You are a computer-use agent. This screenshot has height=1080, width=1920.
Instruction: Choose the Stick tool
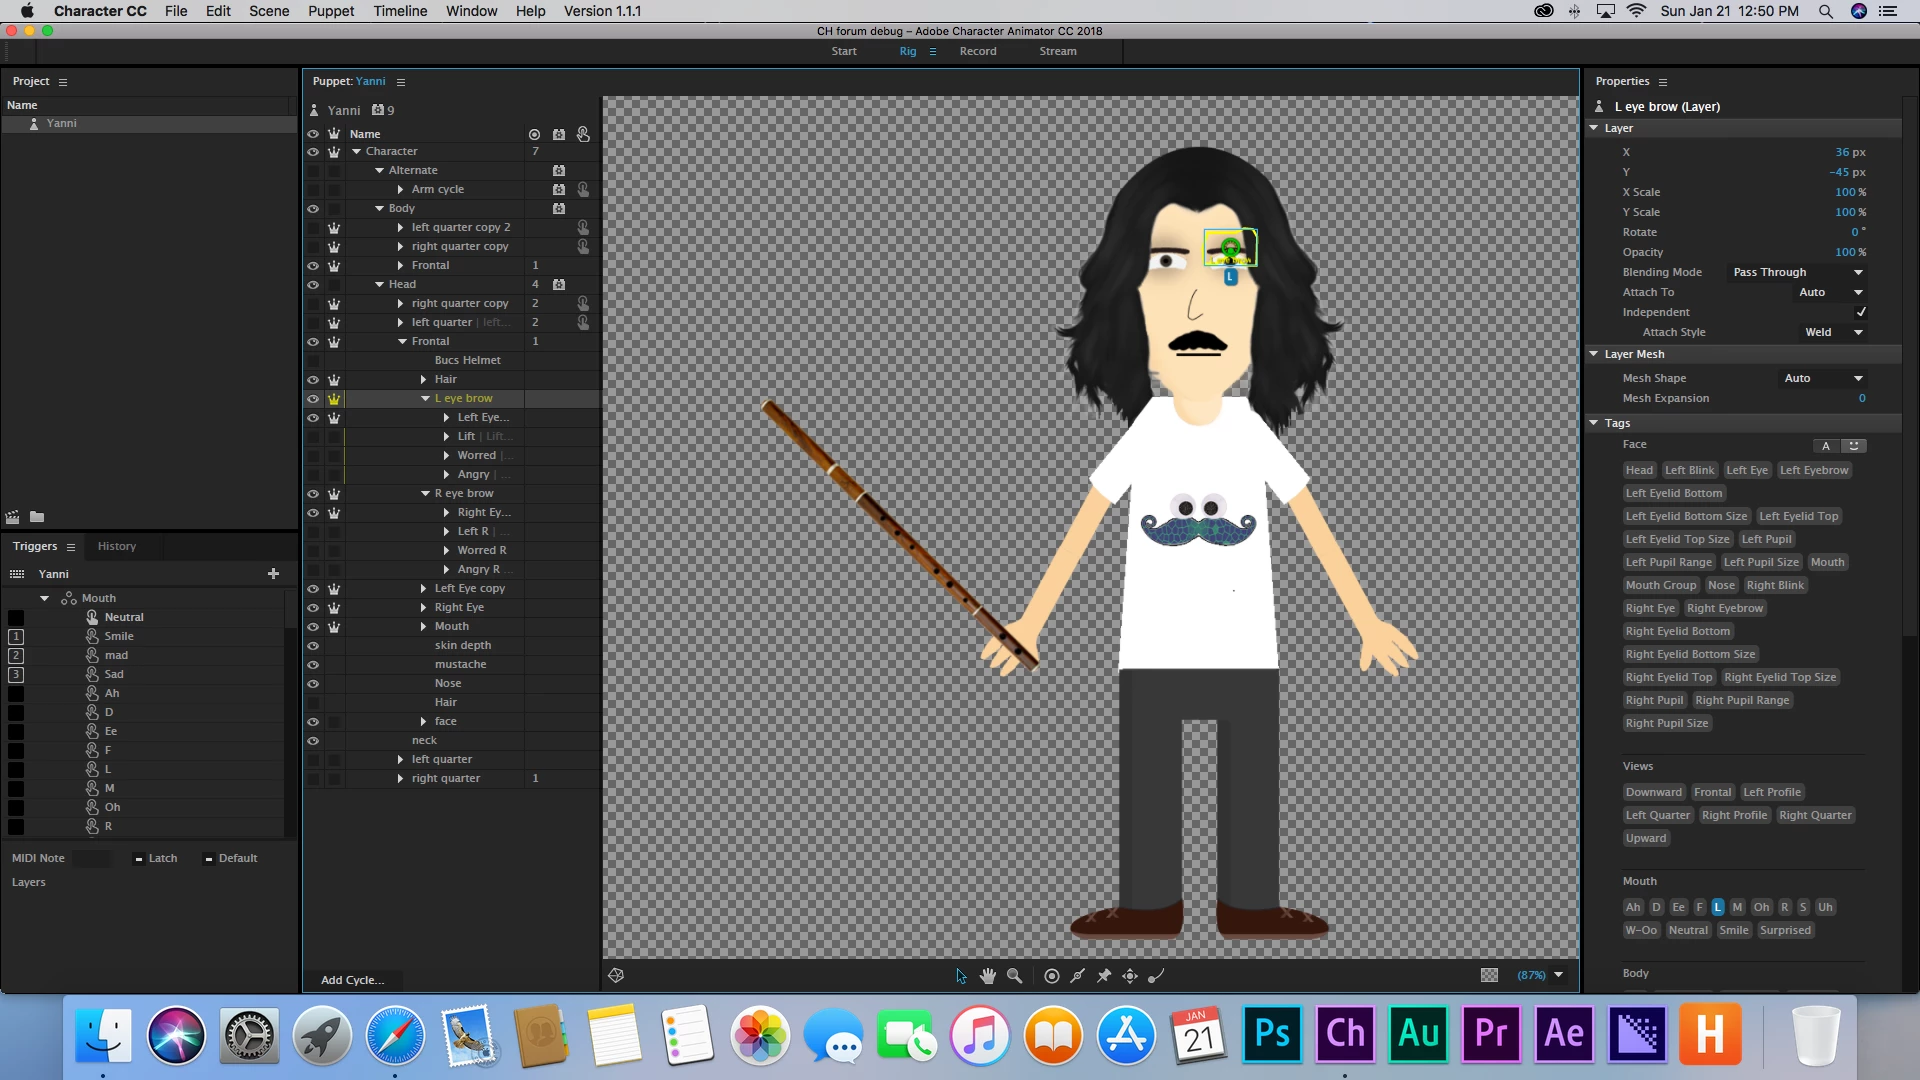[1078, 976]
